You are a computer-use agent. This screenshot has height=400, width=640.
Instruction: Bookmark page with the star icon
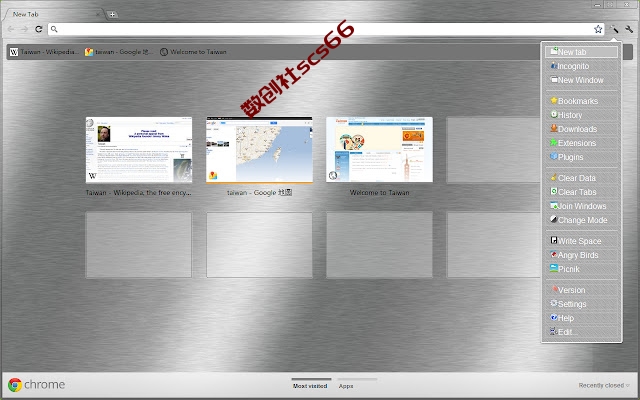(x=598, y=29)
